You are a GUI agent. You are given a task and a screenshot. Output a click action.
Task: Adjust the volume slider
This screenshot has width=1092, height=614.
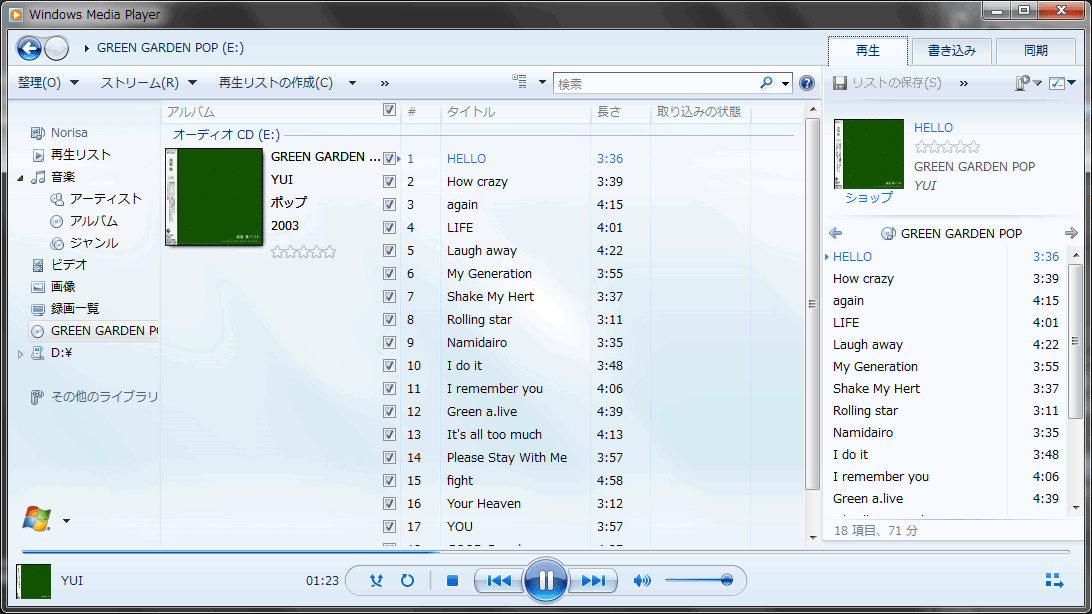coord(699,580)
